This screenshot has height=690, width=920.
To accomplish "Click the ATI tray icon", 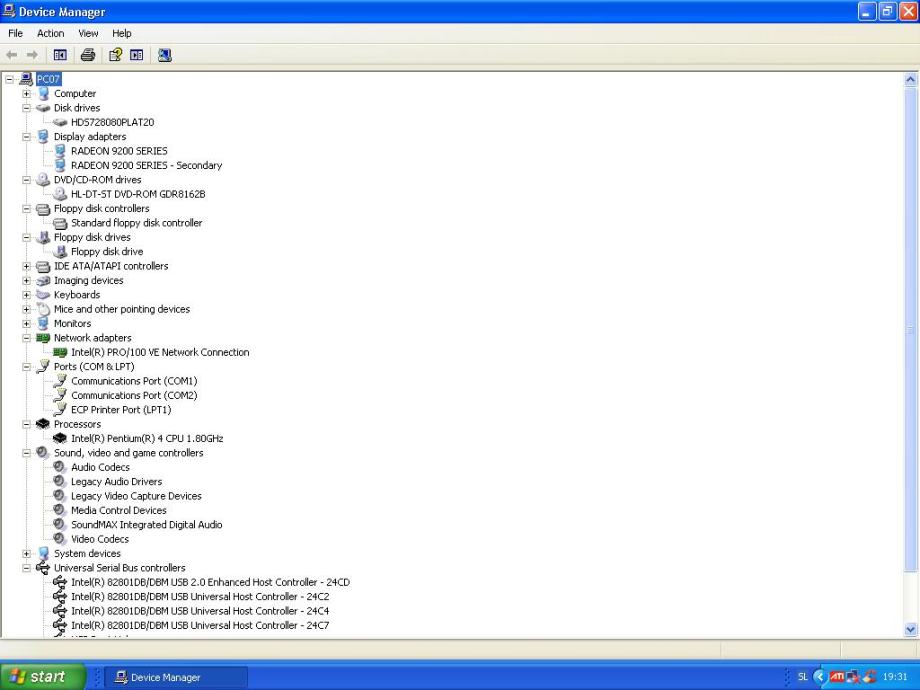I will pos(837,677).
